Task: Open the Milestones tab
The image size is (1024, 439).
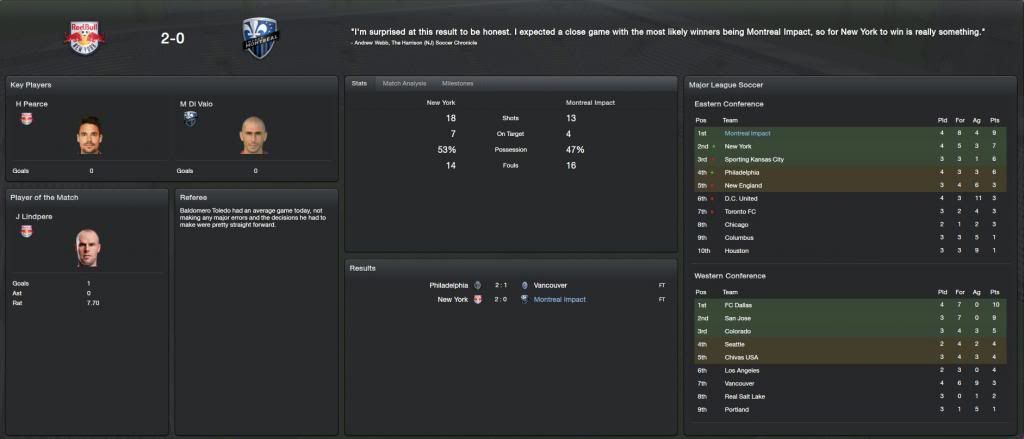Action: pyautogui.click(x=457, y=83)
